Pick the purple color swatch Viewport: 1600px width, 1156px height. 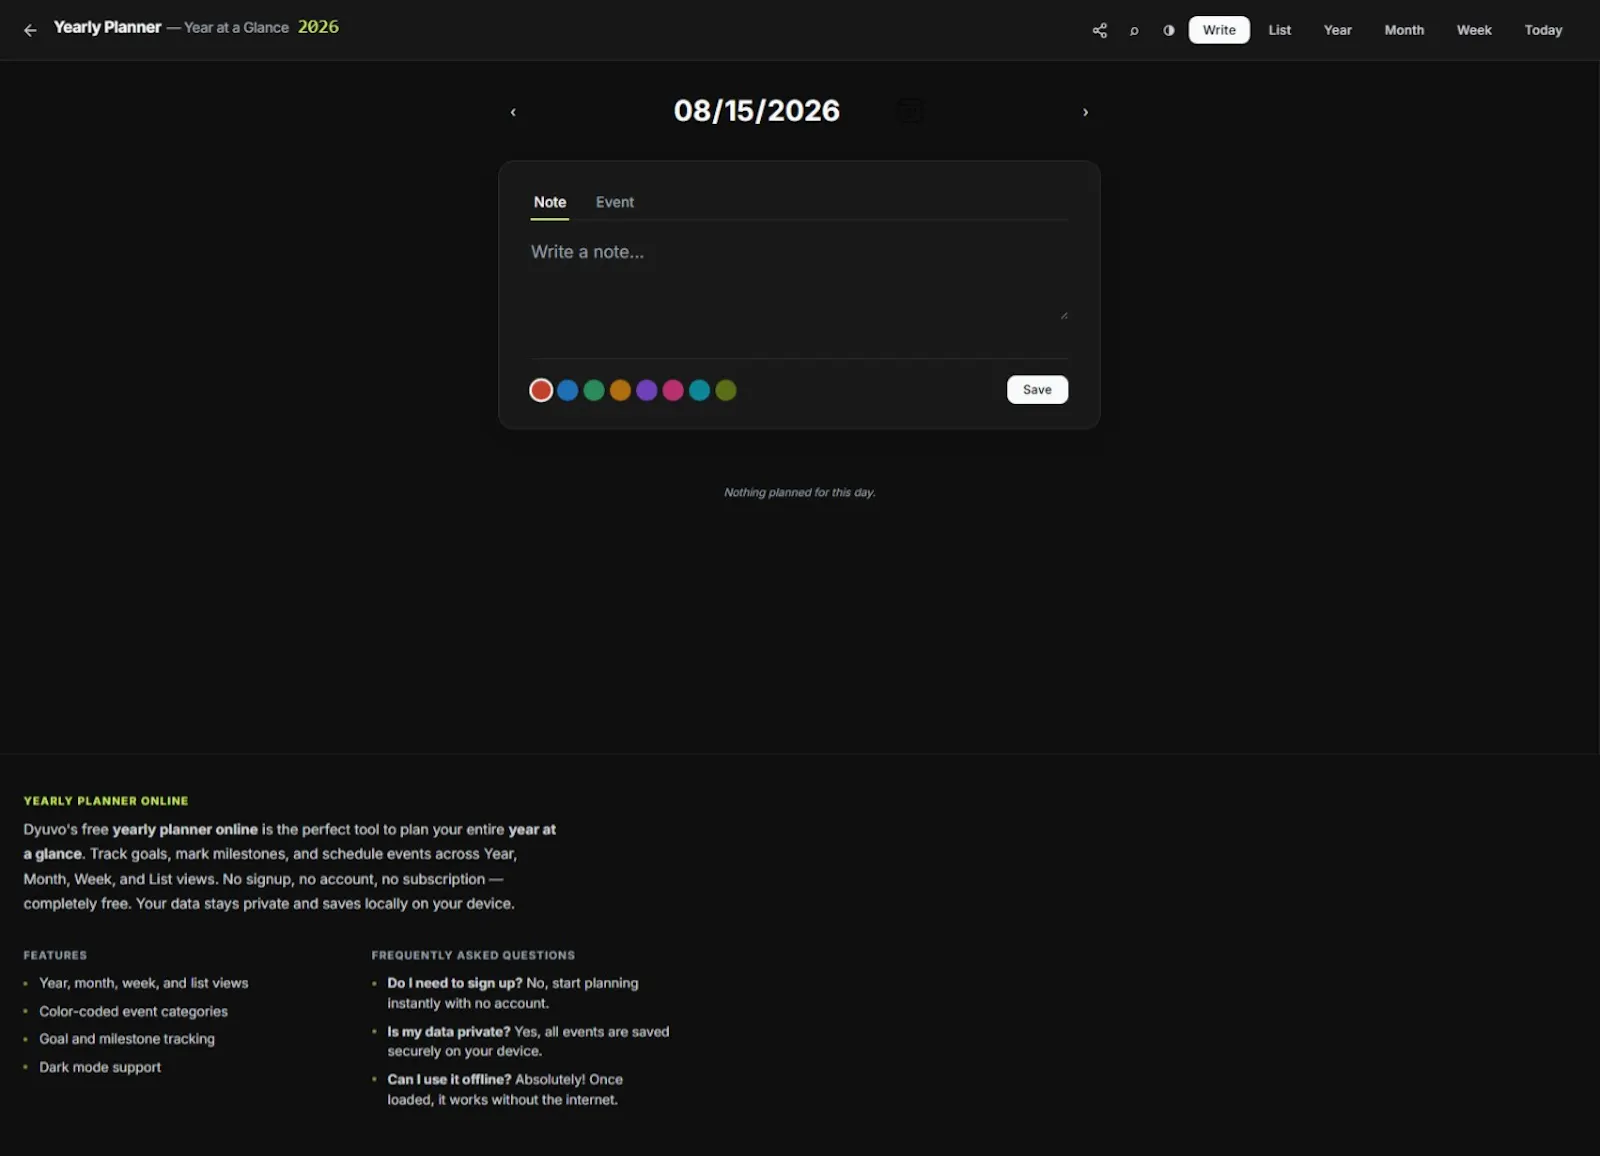[647, 390]
